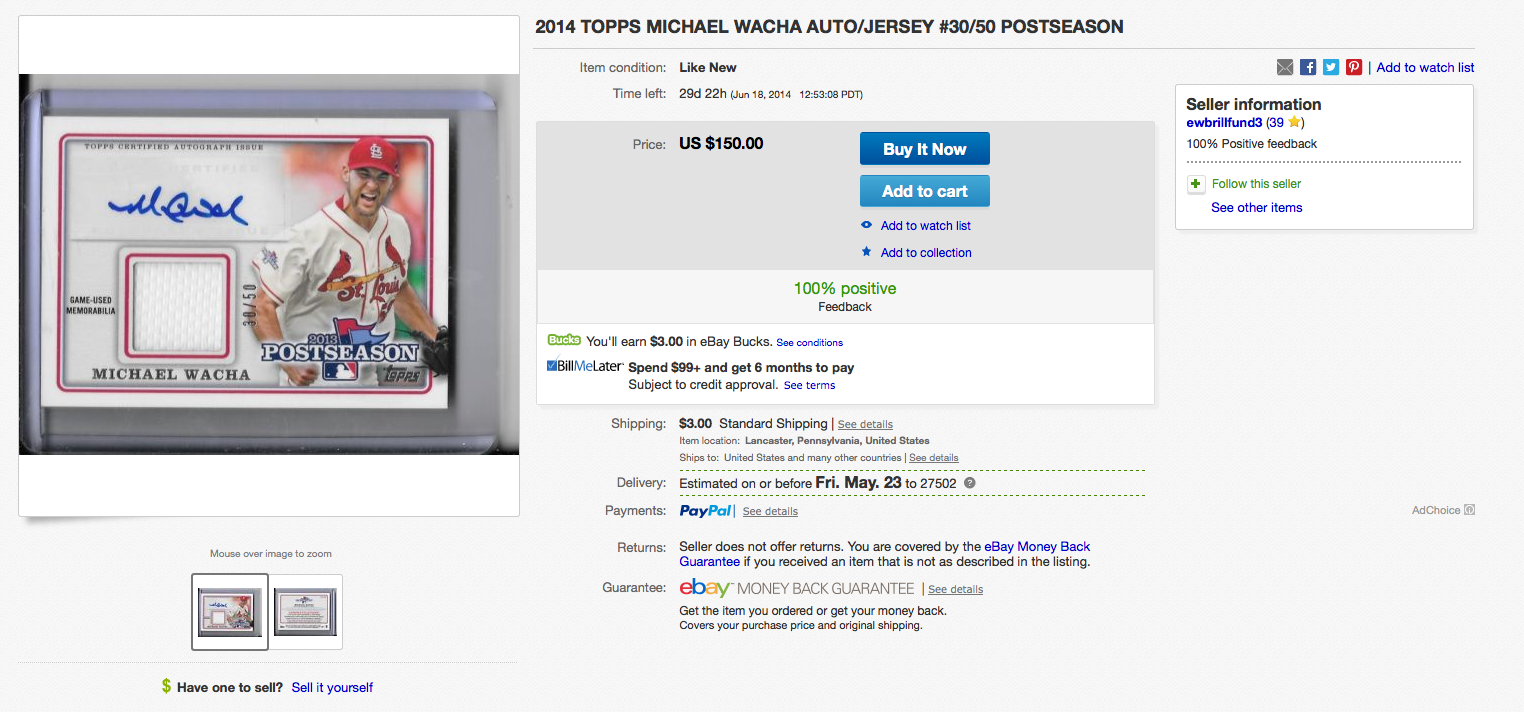Open eBay Bucks See conditions link
Image resolution: width=1524 pixels, height=712 pixels.
(809, 342)
